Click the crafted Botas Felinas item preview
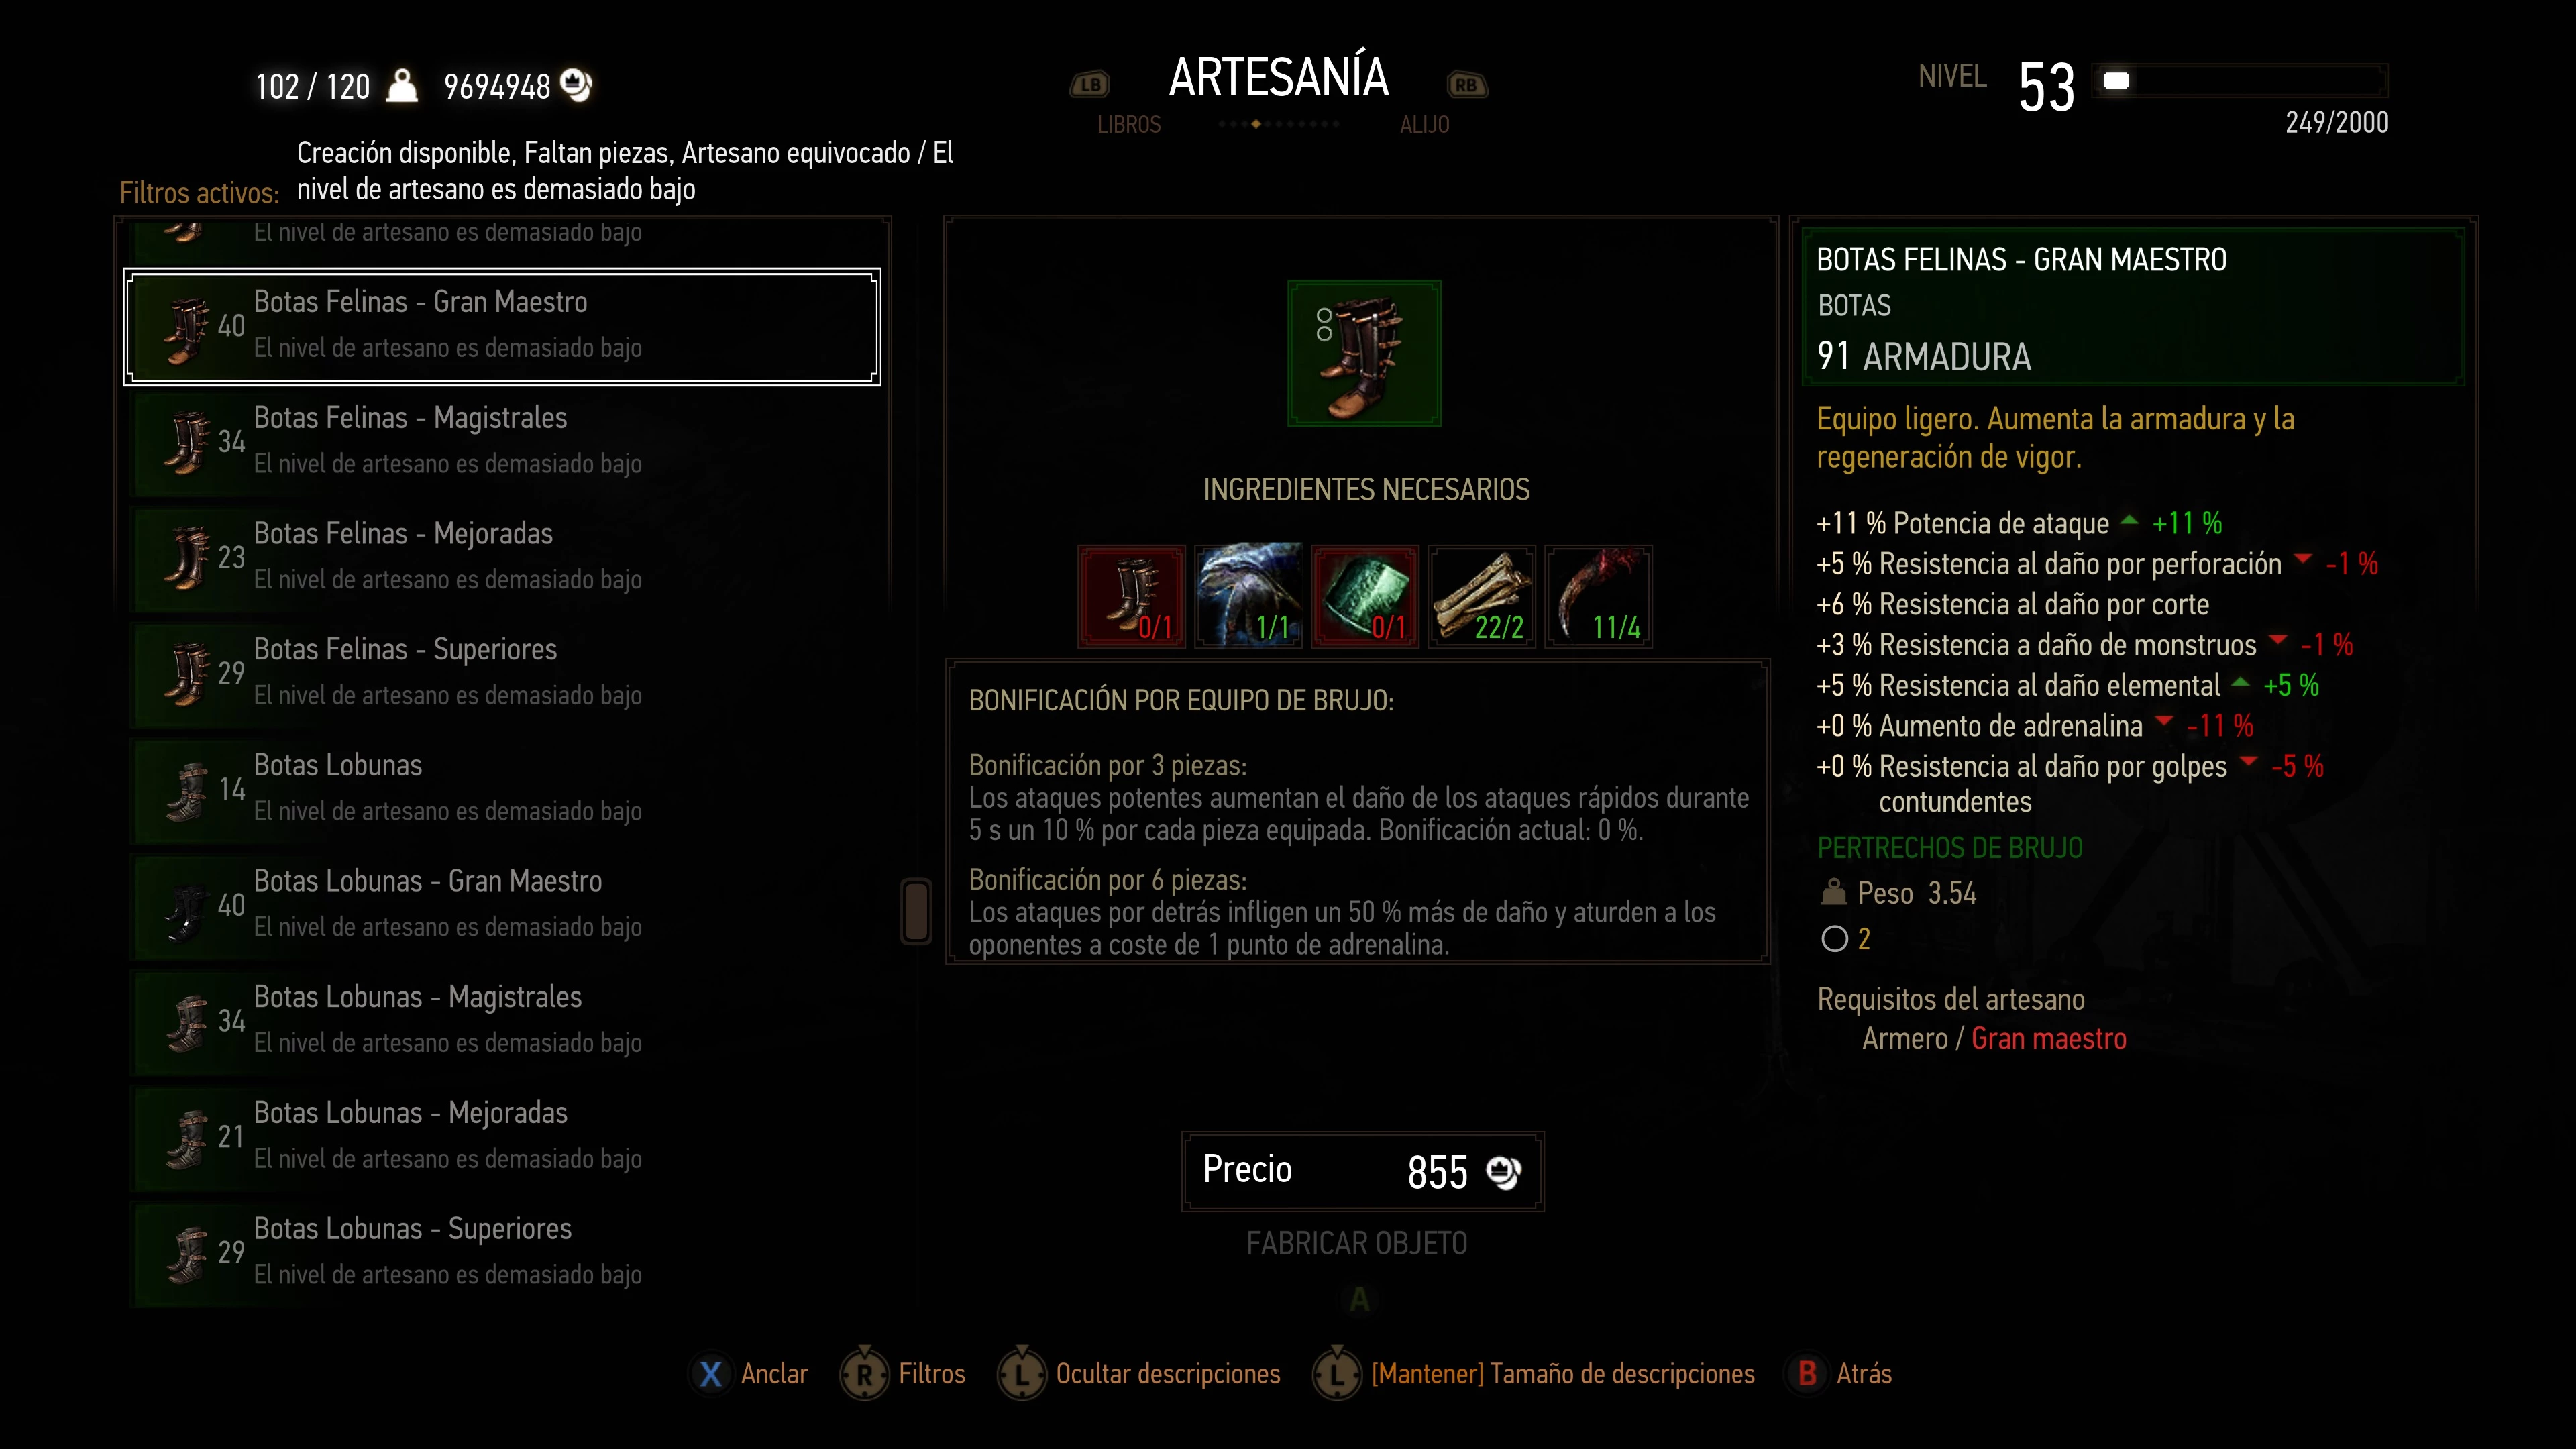Screen dimensions: 2576x1449 1364,353
